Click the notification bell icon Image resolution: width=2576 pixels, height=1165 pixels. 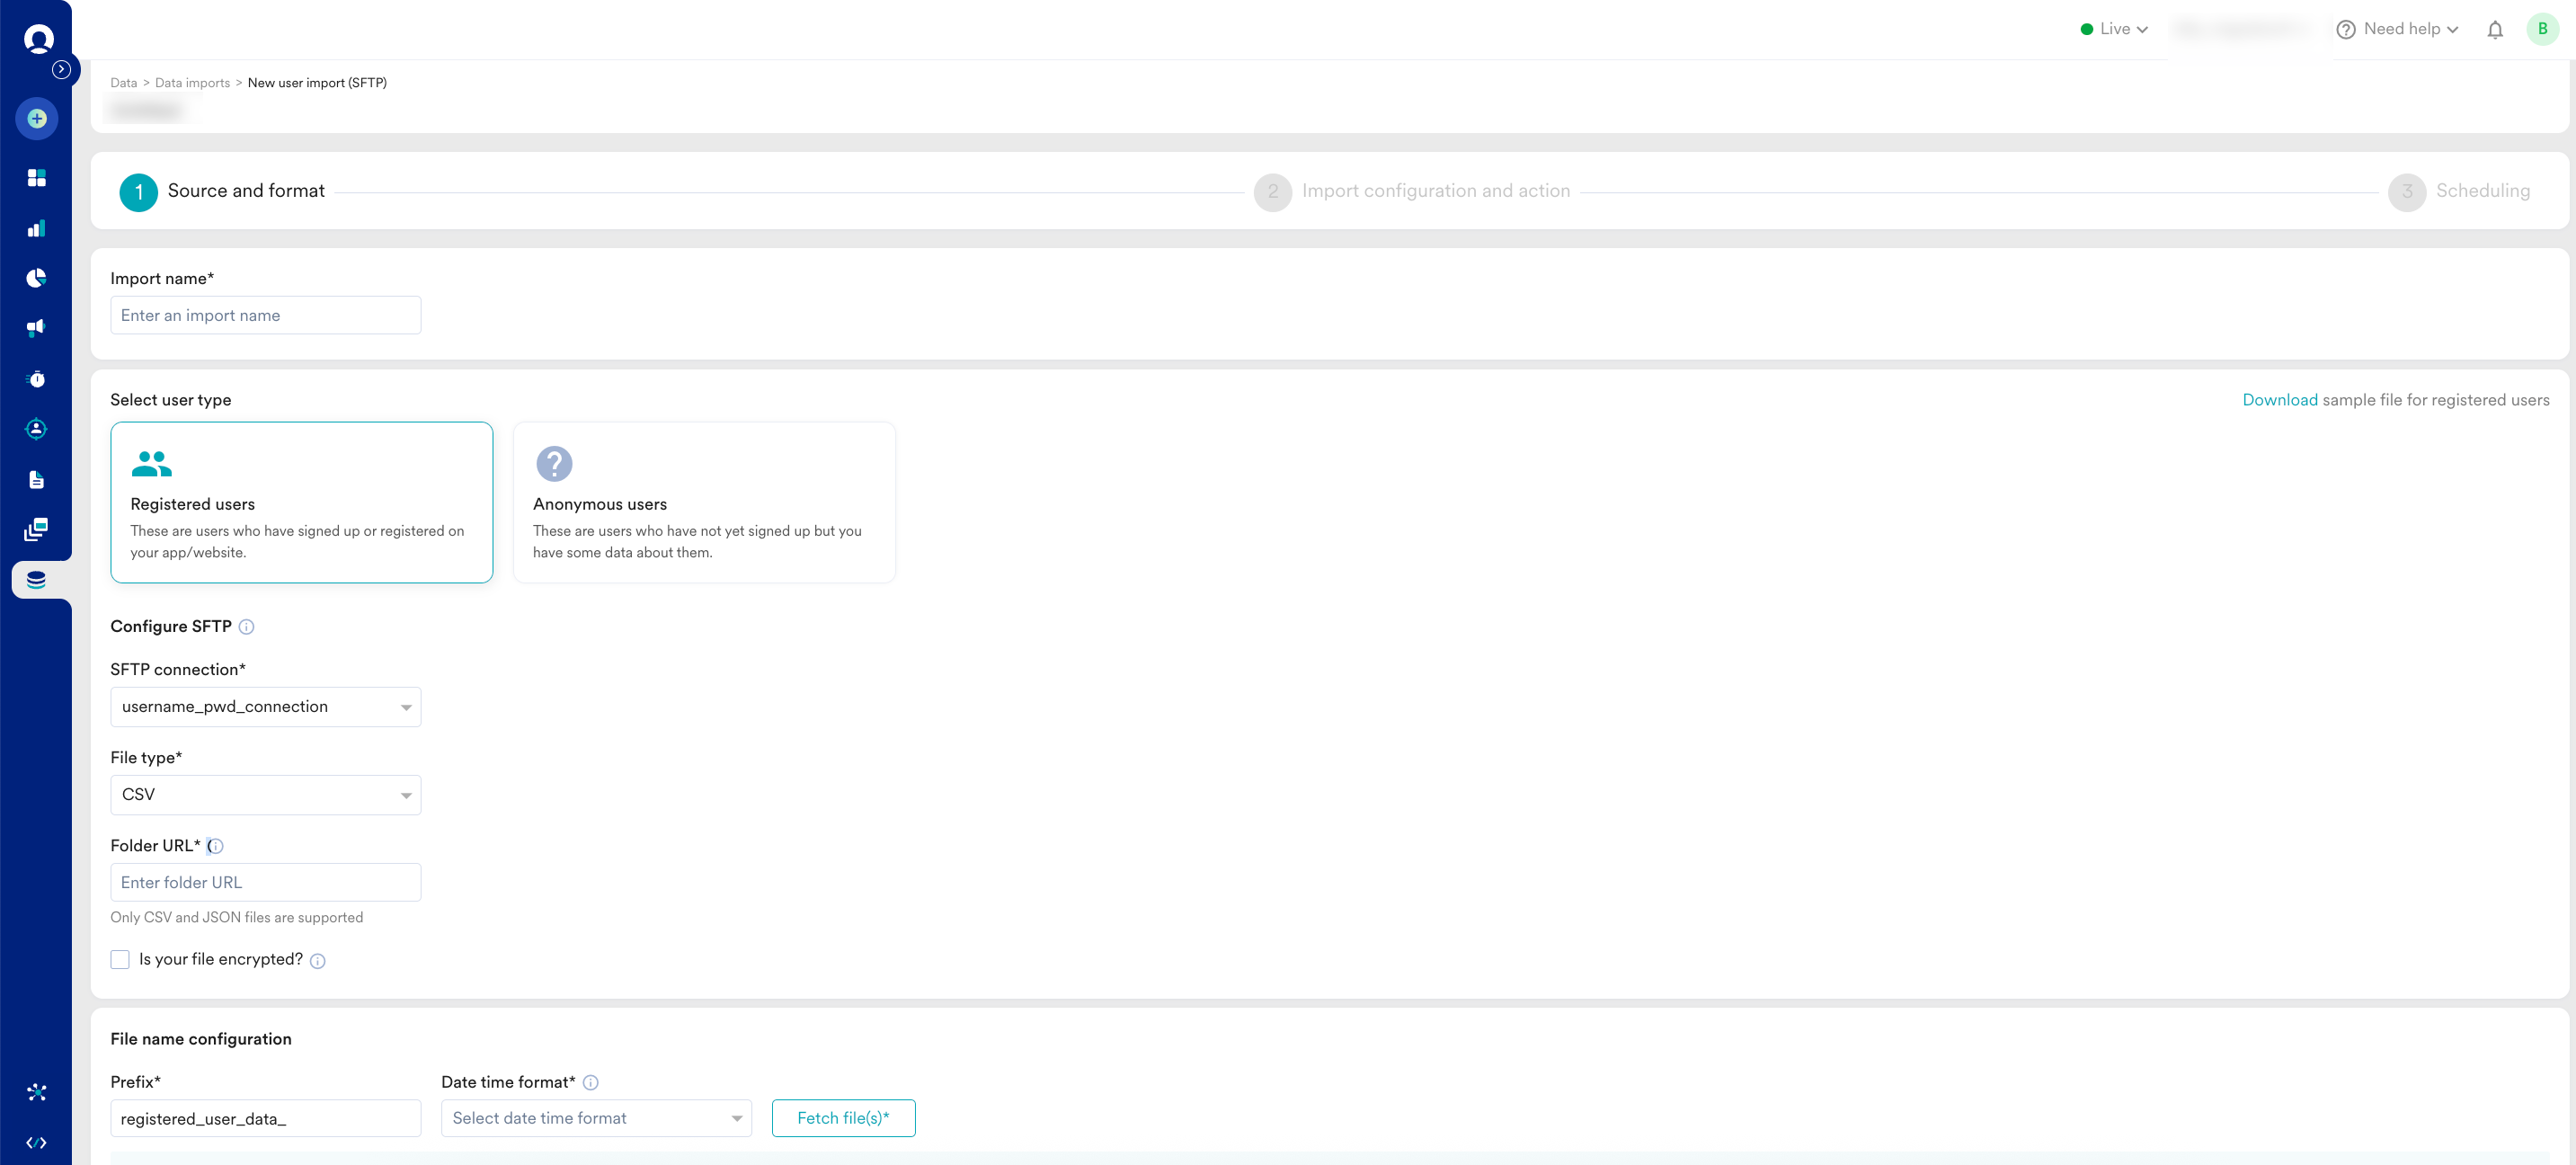click(2494, 30)
